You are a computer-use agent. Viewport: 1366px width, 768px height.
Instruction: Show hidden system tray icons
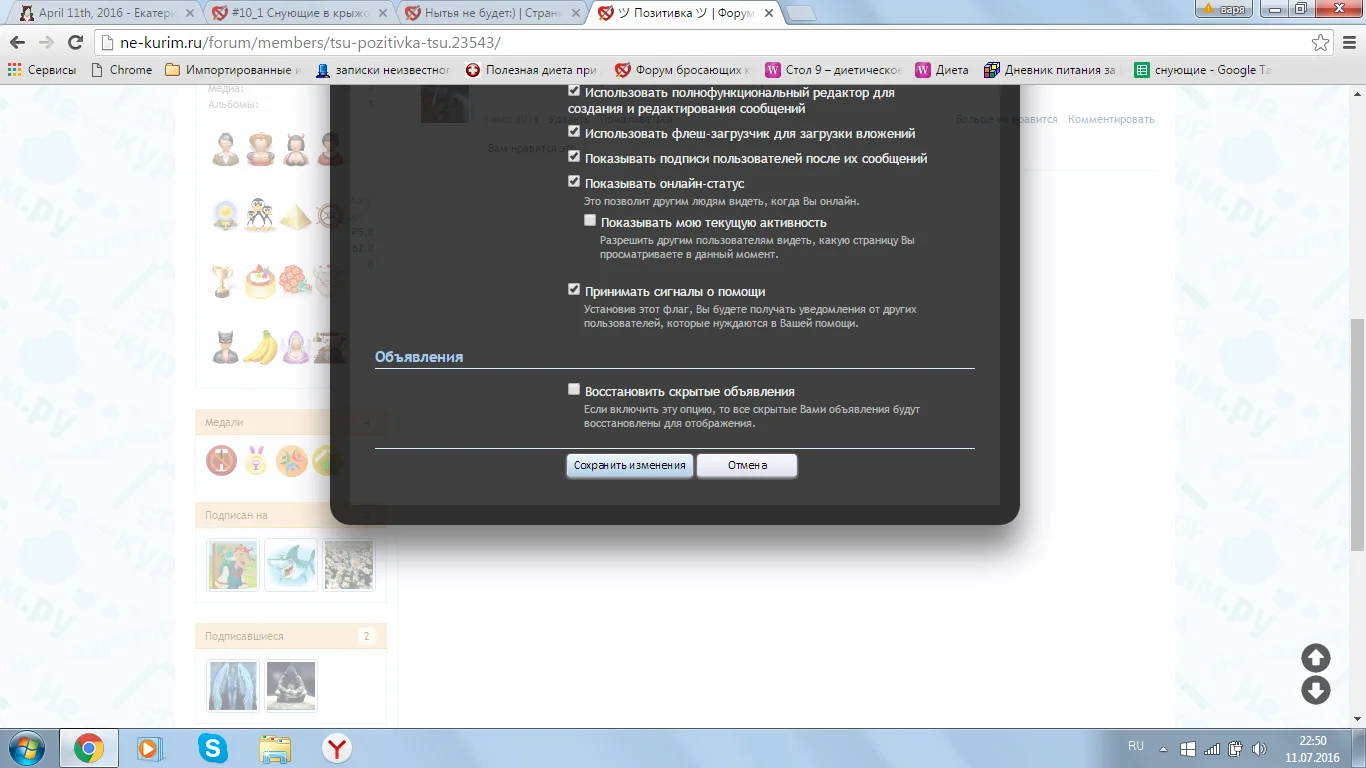1163,748
